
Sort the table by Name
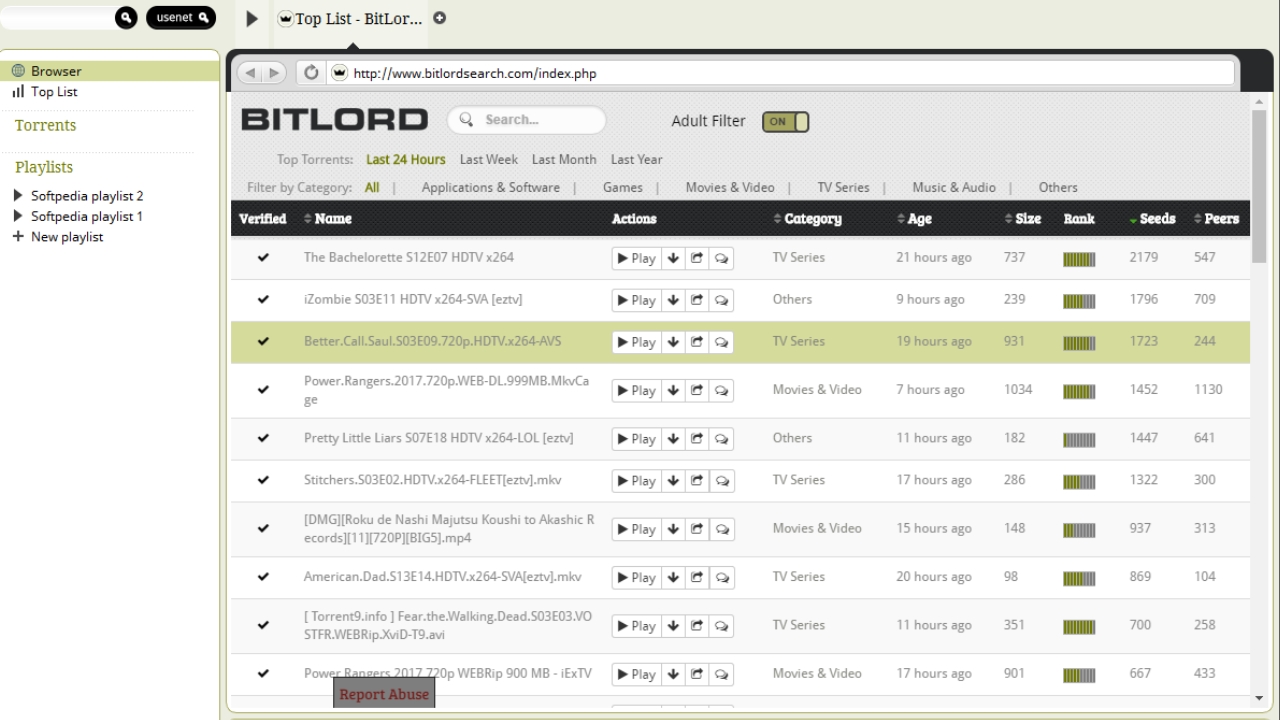(327, 219)
